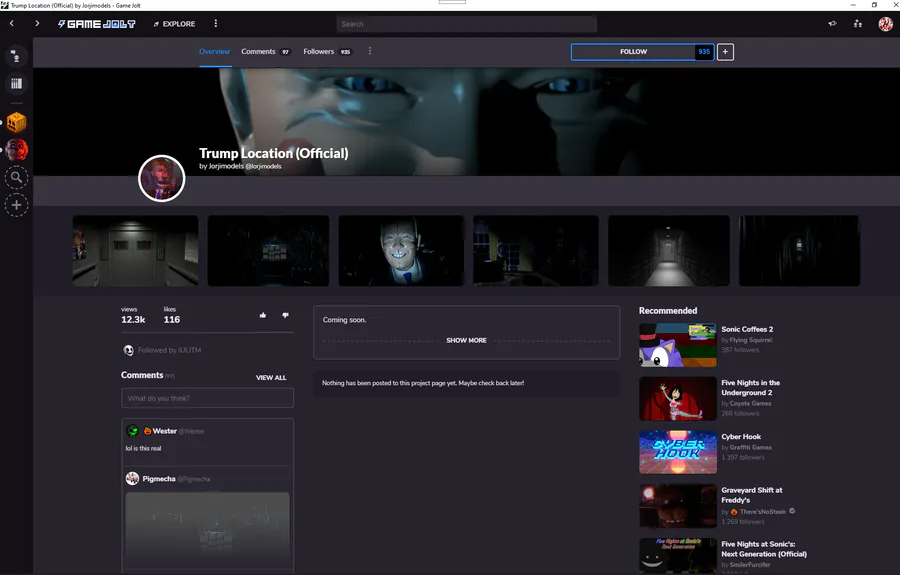Open the Cyber Hook title link
Viewport: 900px width, 575px height.
(741, 437)
